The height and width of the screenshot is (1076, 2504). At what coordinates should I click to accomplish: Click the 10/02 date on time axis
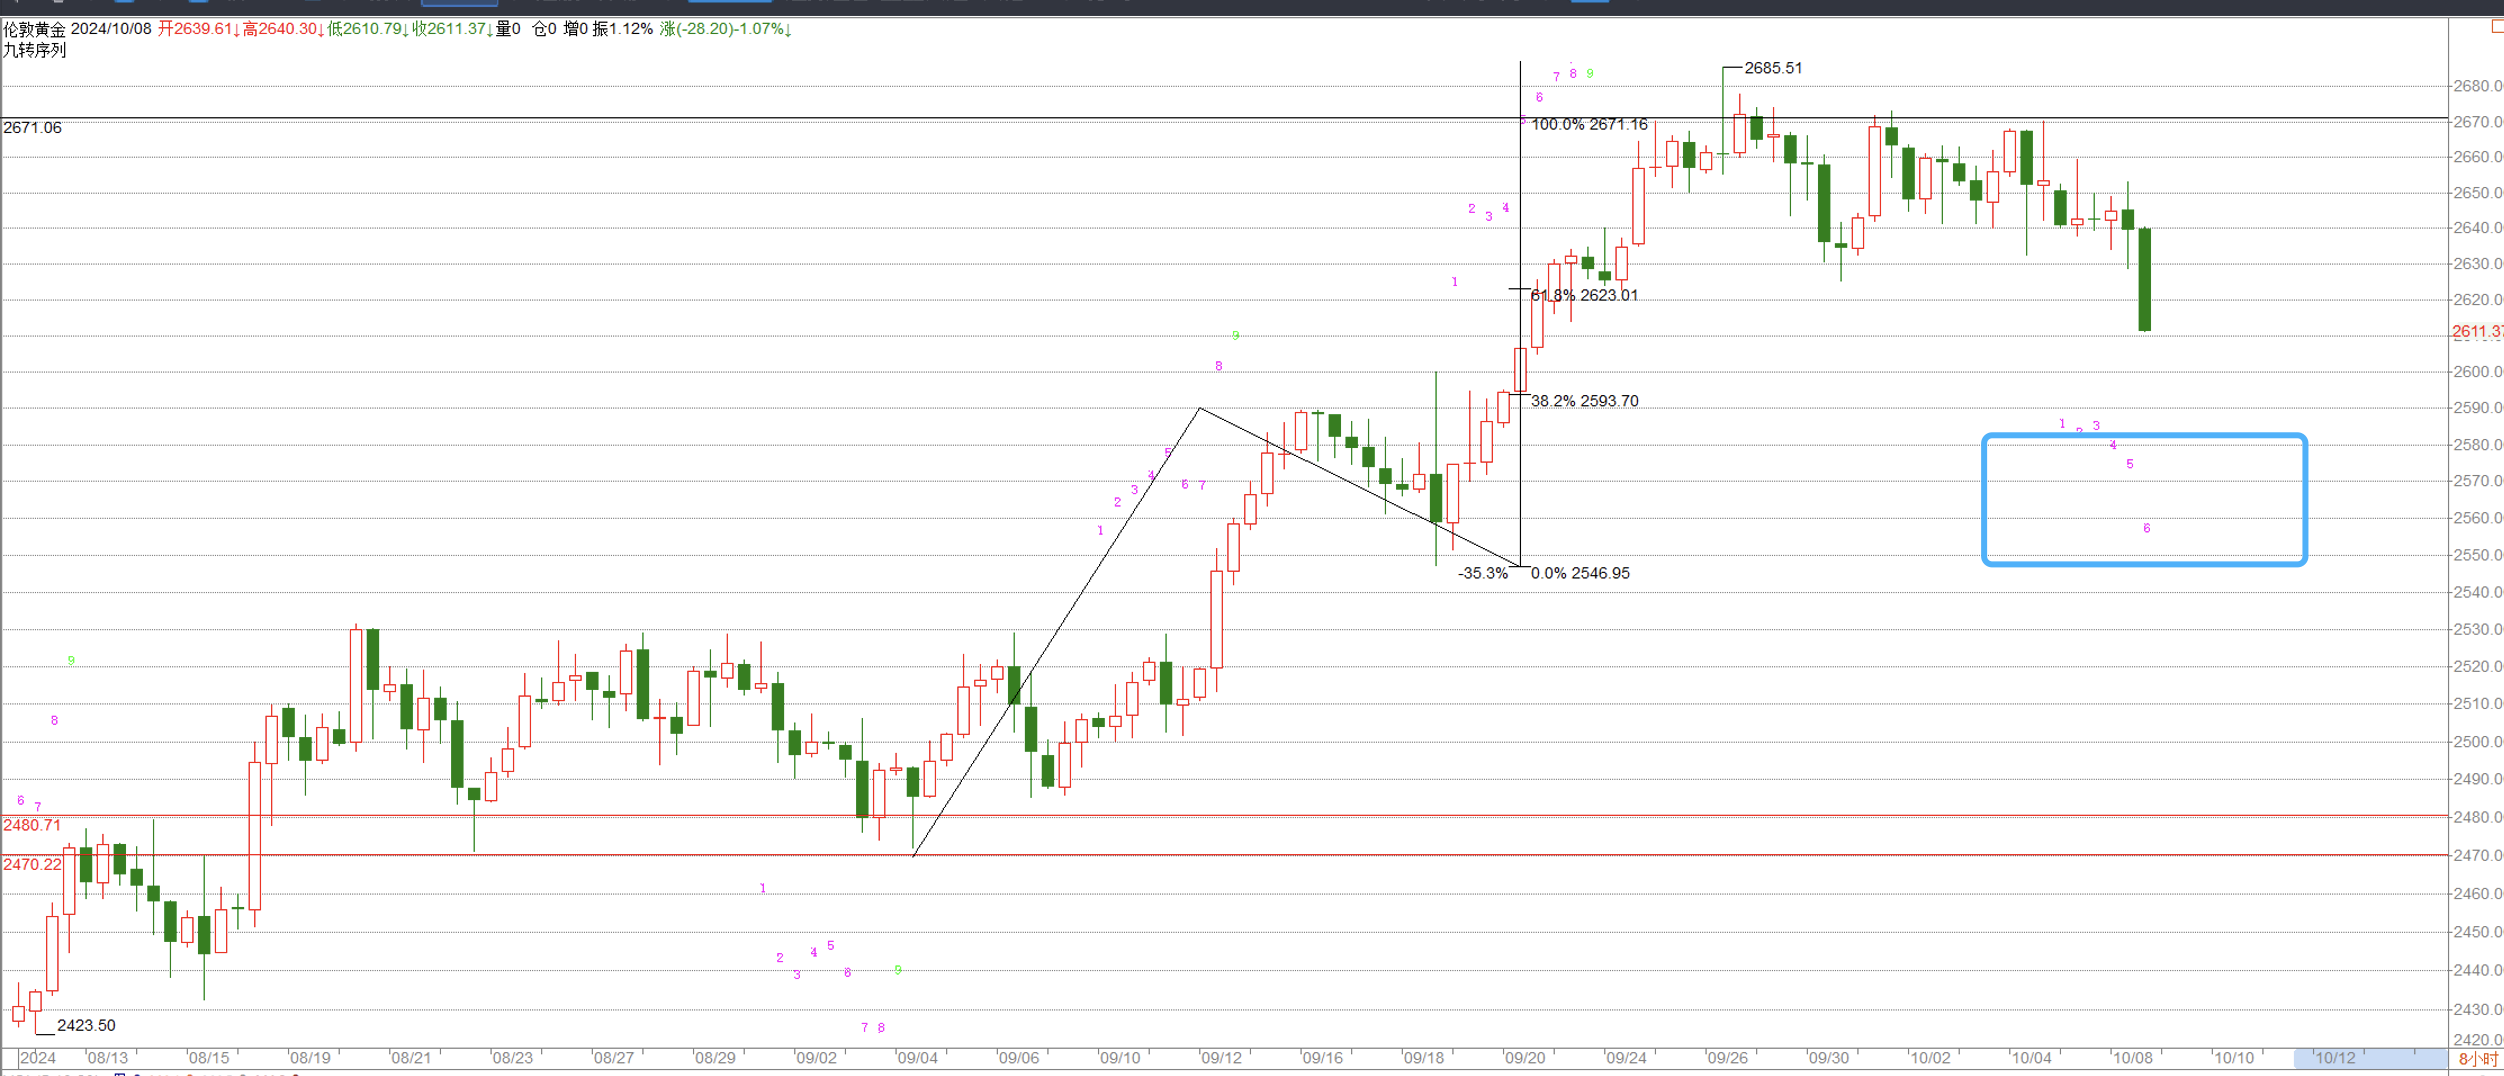tap(1930, 1058)
